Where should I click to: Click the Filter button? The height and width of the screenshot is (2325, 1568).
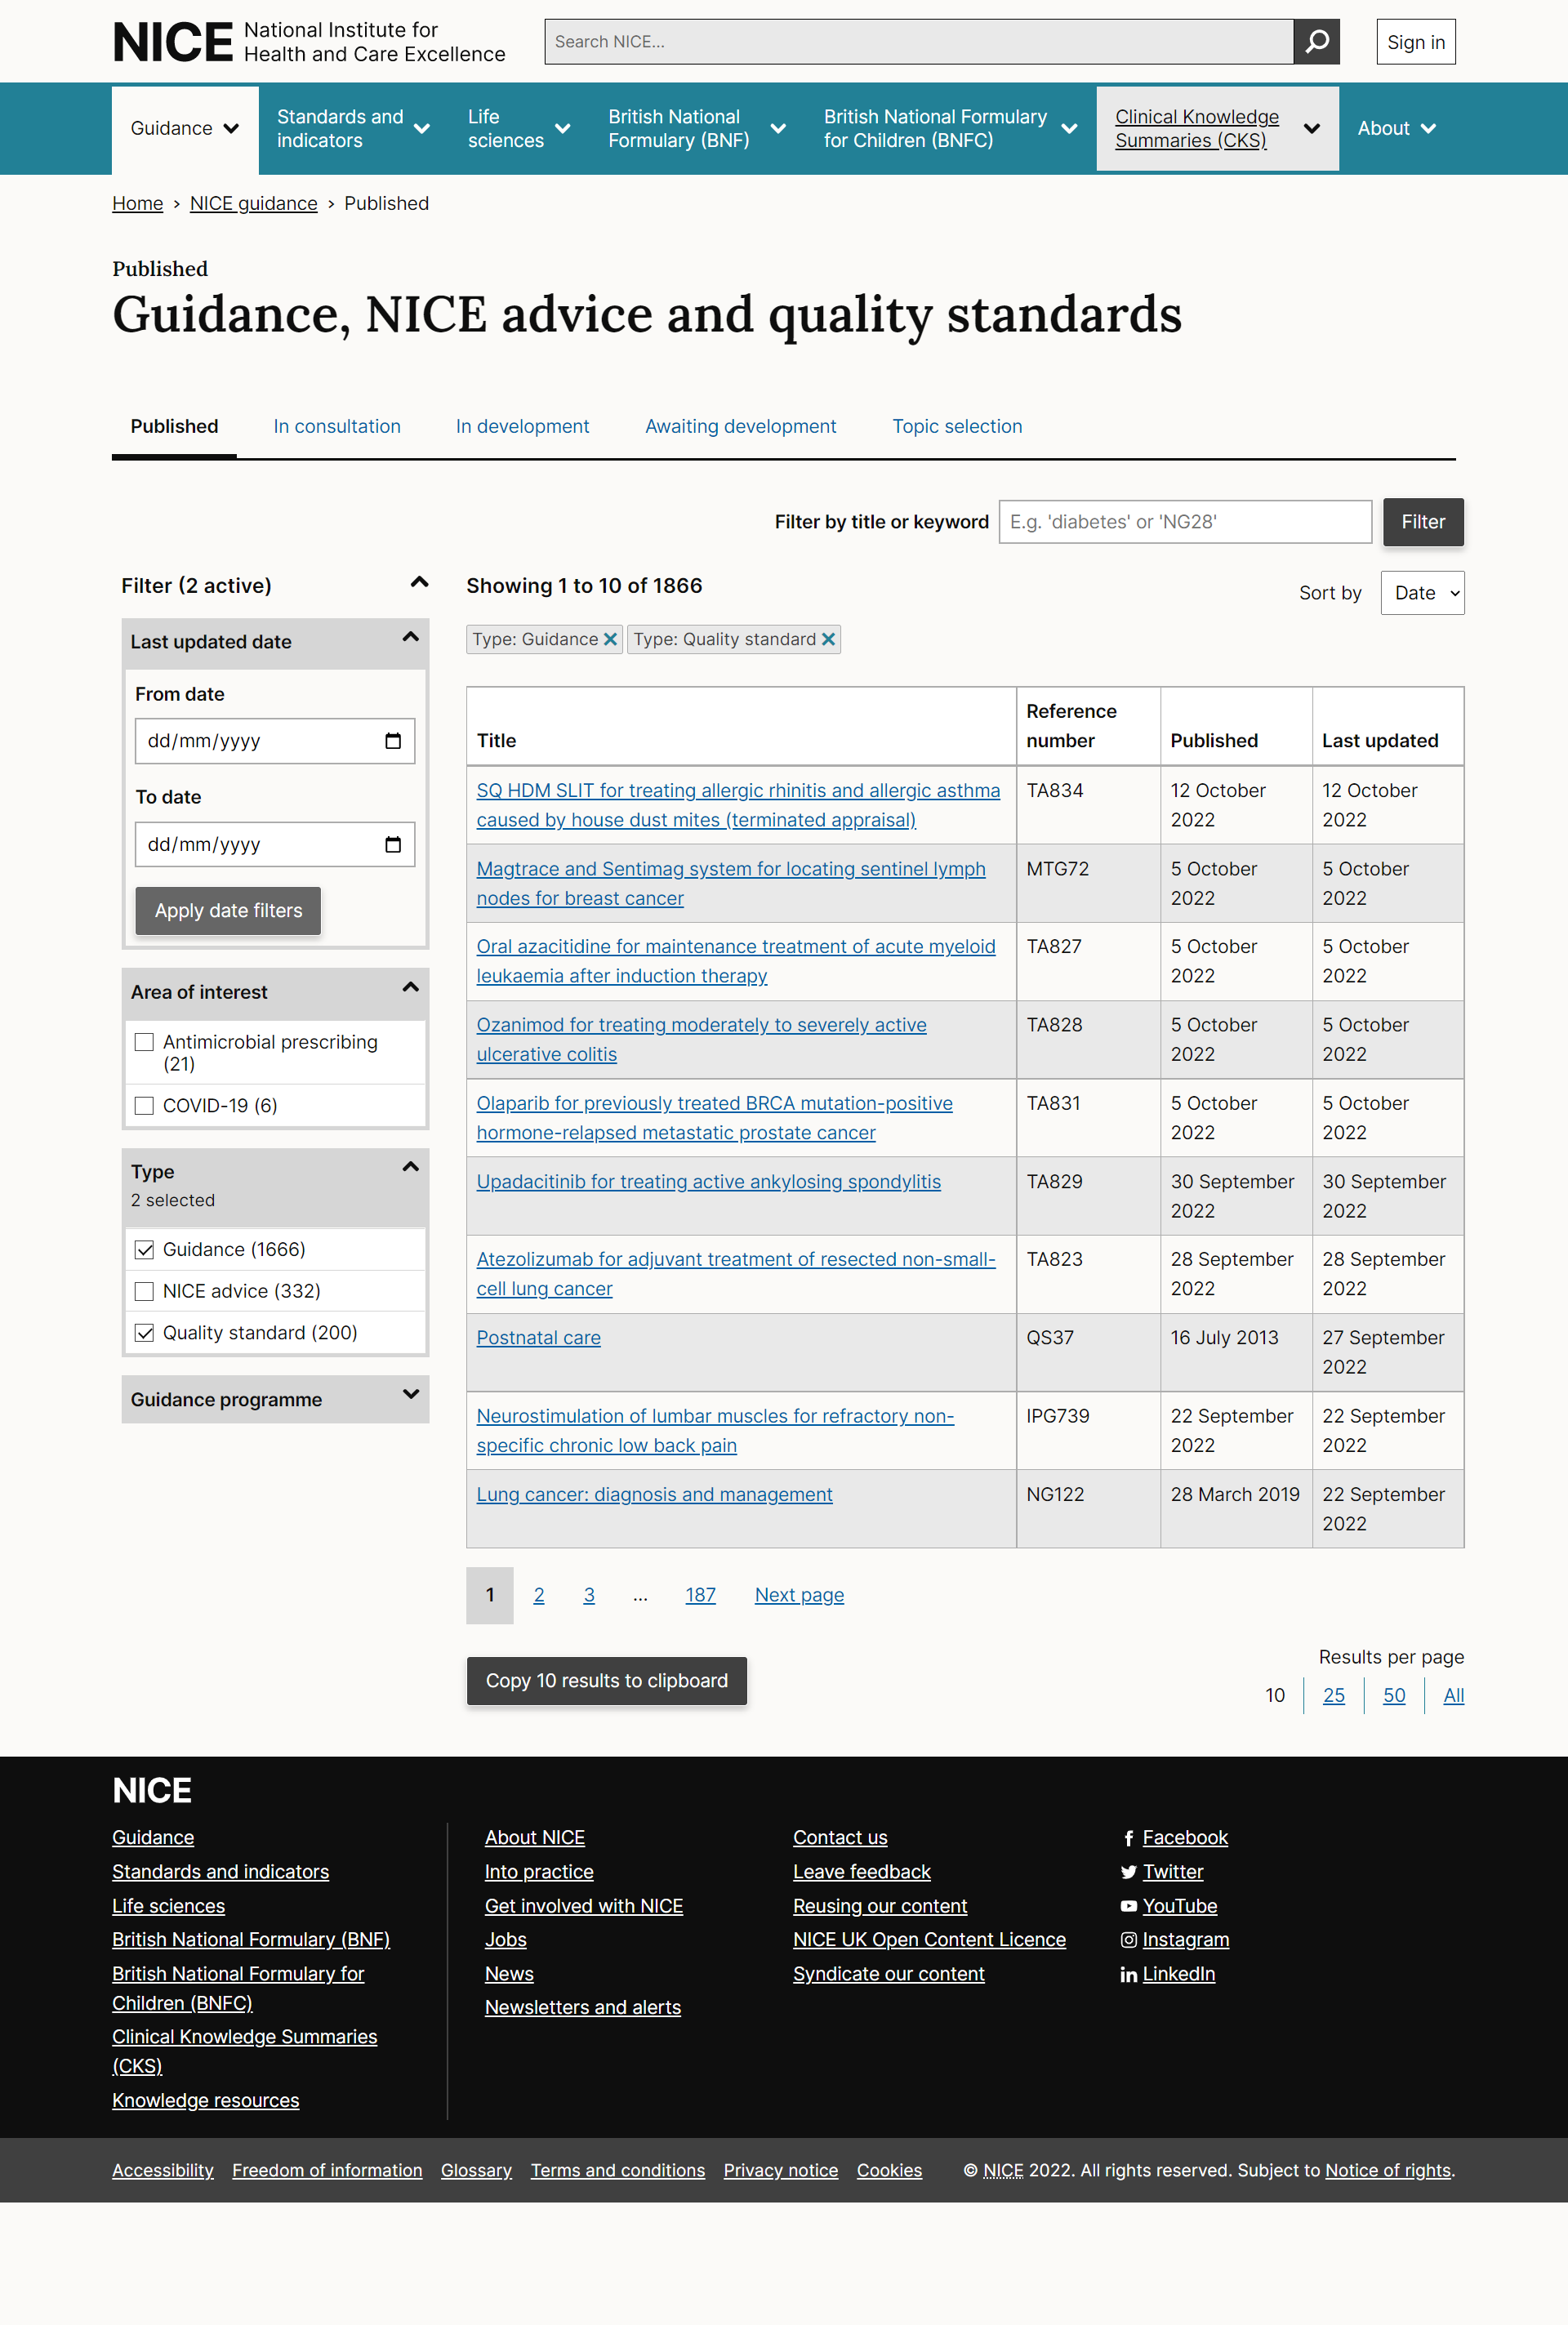point(1423,522)
